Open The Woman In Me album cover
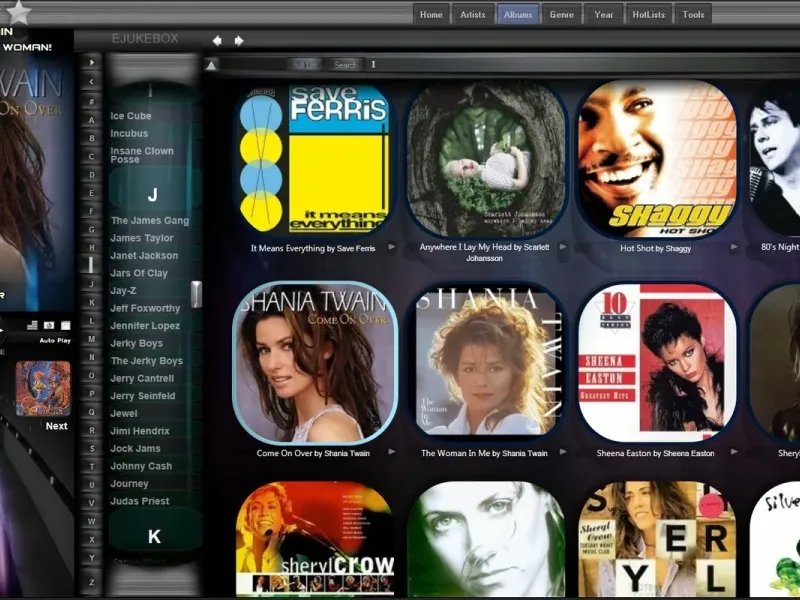Image resolution: width=800 pixels, height=600 pixels. pyautogui.click(x=485, y=362)
